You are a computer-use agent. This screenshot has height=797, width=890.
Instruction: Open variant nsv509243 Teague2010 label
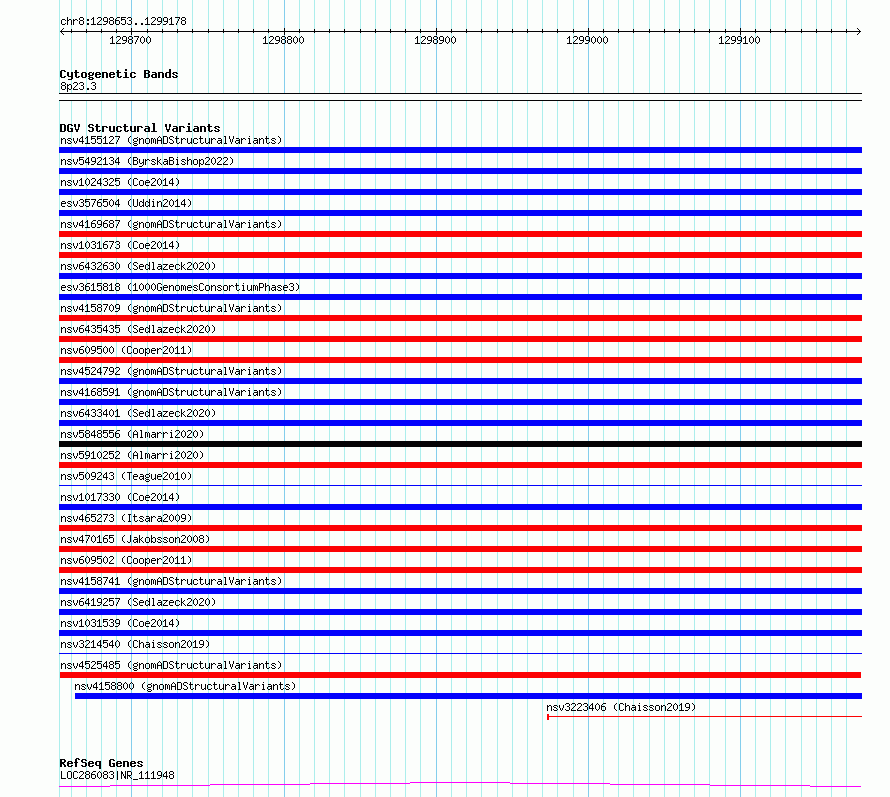126,476
